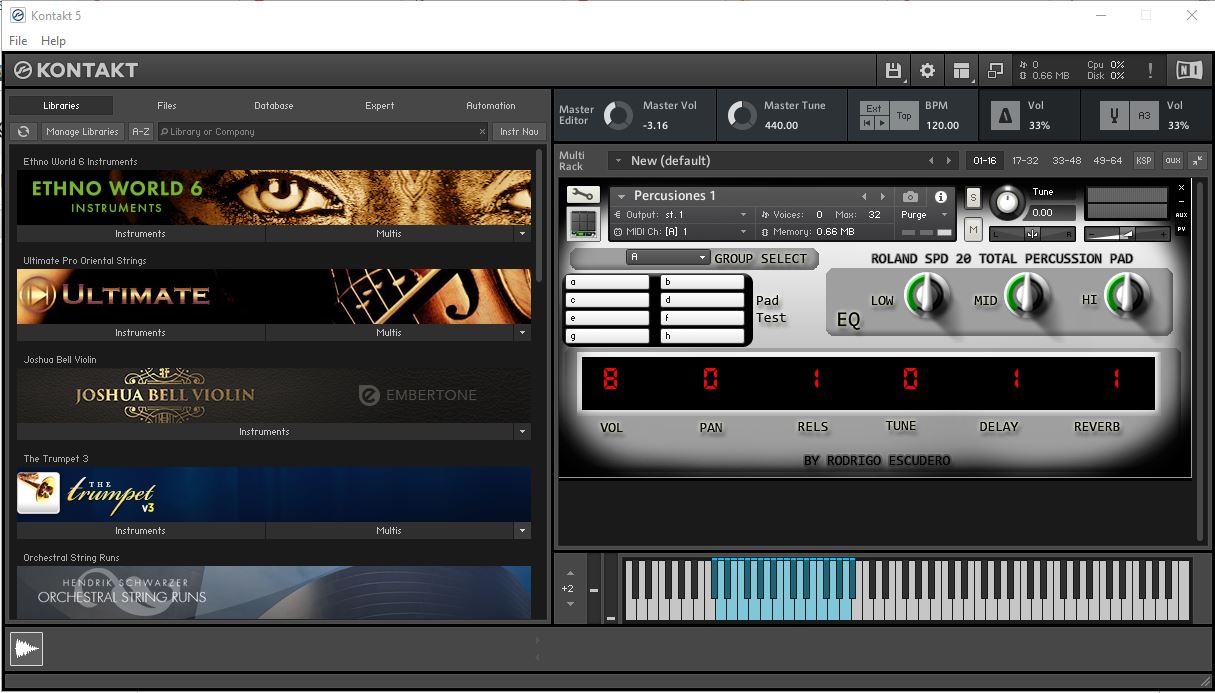This screenshot has width=1215, height=693.
Task: Click the instrument pan slider
Action: click(x=1032, y=234)
